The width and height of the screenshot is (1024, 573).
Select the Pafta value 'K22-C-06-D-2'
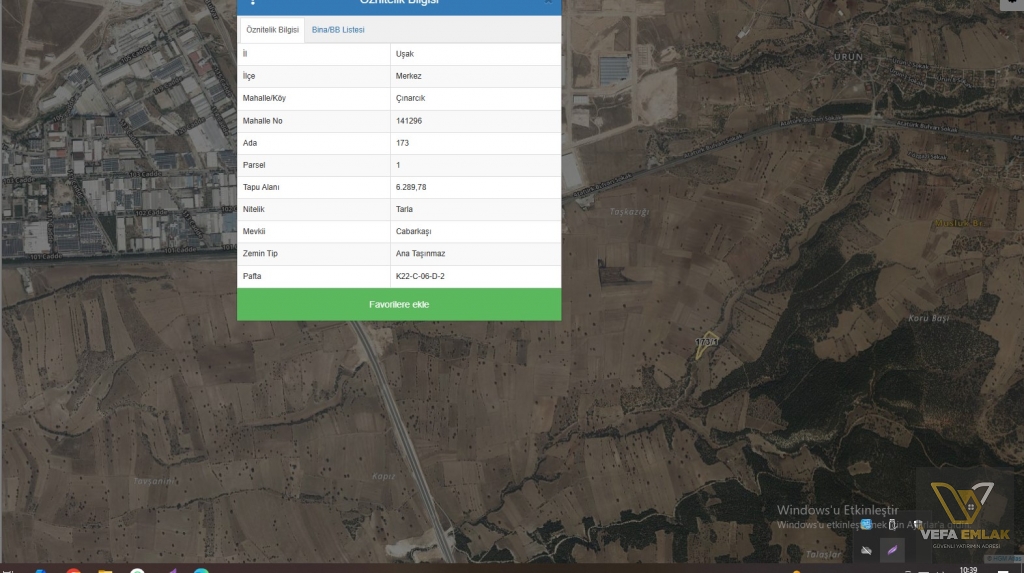click(x=420, y=276)
